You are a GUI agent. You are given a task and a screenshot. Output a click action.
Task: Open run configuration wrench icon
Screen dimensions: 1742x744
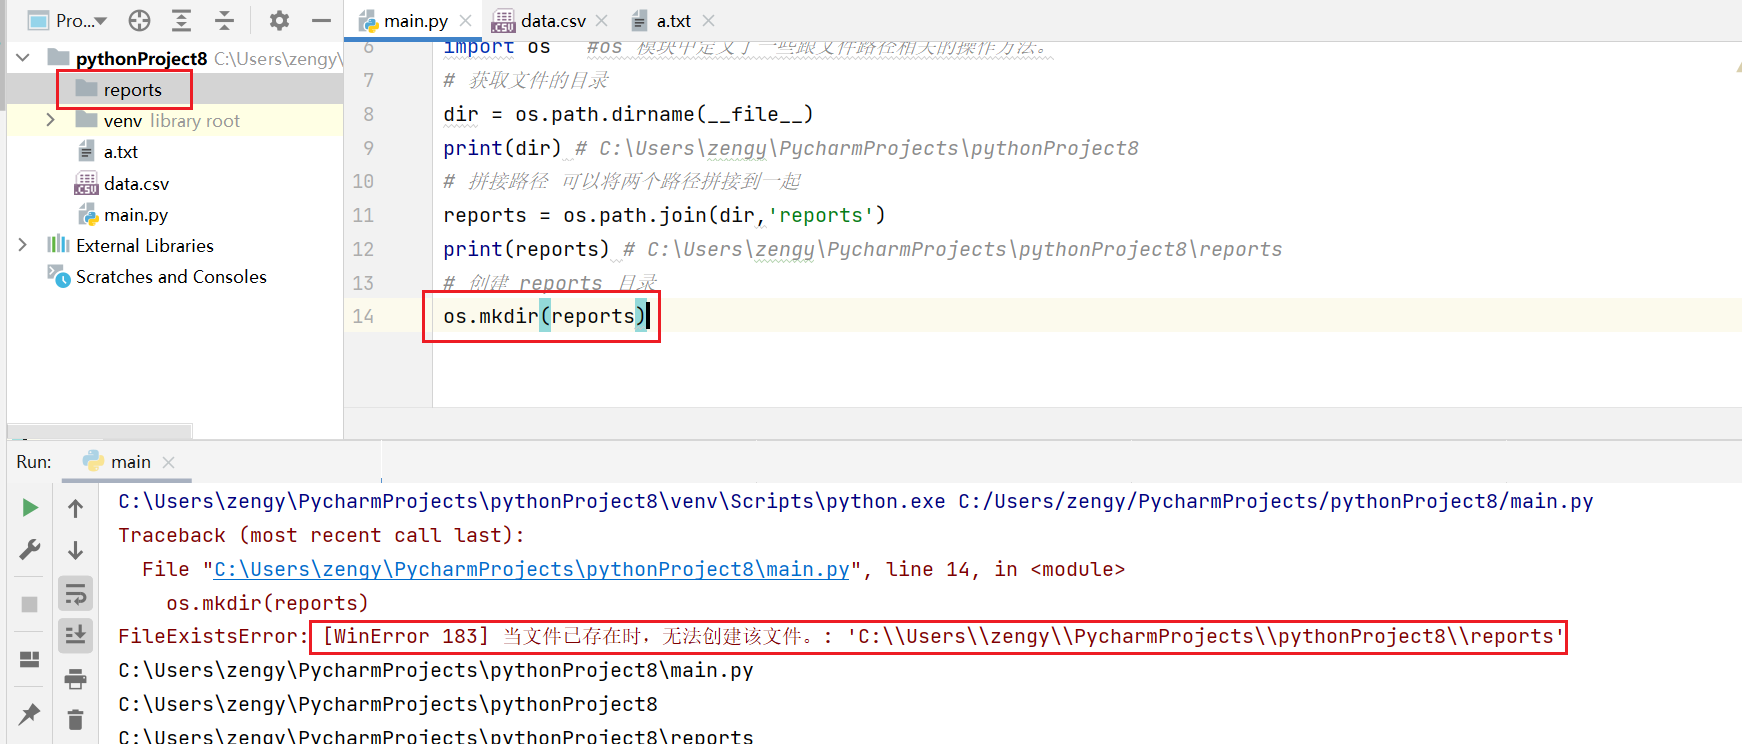pos(30,549)
